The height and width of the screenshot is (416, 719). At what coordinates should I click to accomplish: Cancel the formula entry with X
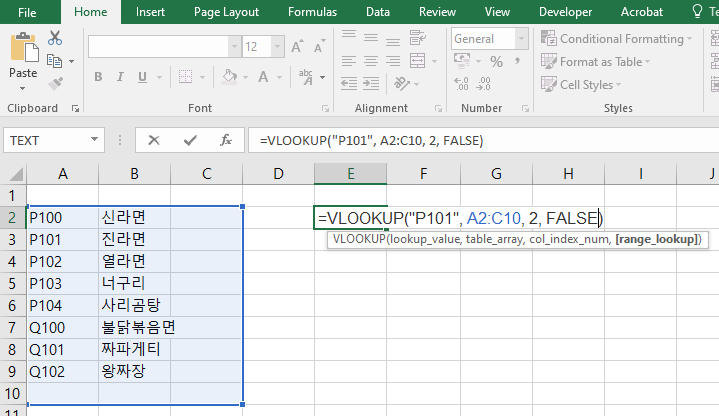tap(154, 140)
